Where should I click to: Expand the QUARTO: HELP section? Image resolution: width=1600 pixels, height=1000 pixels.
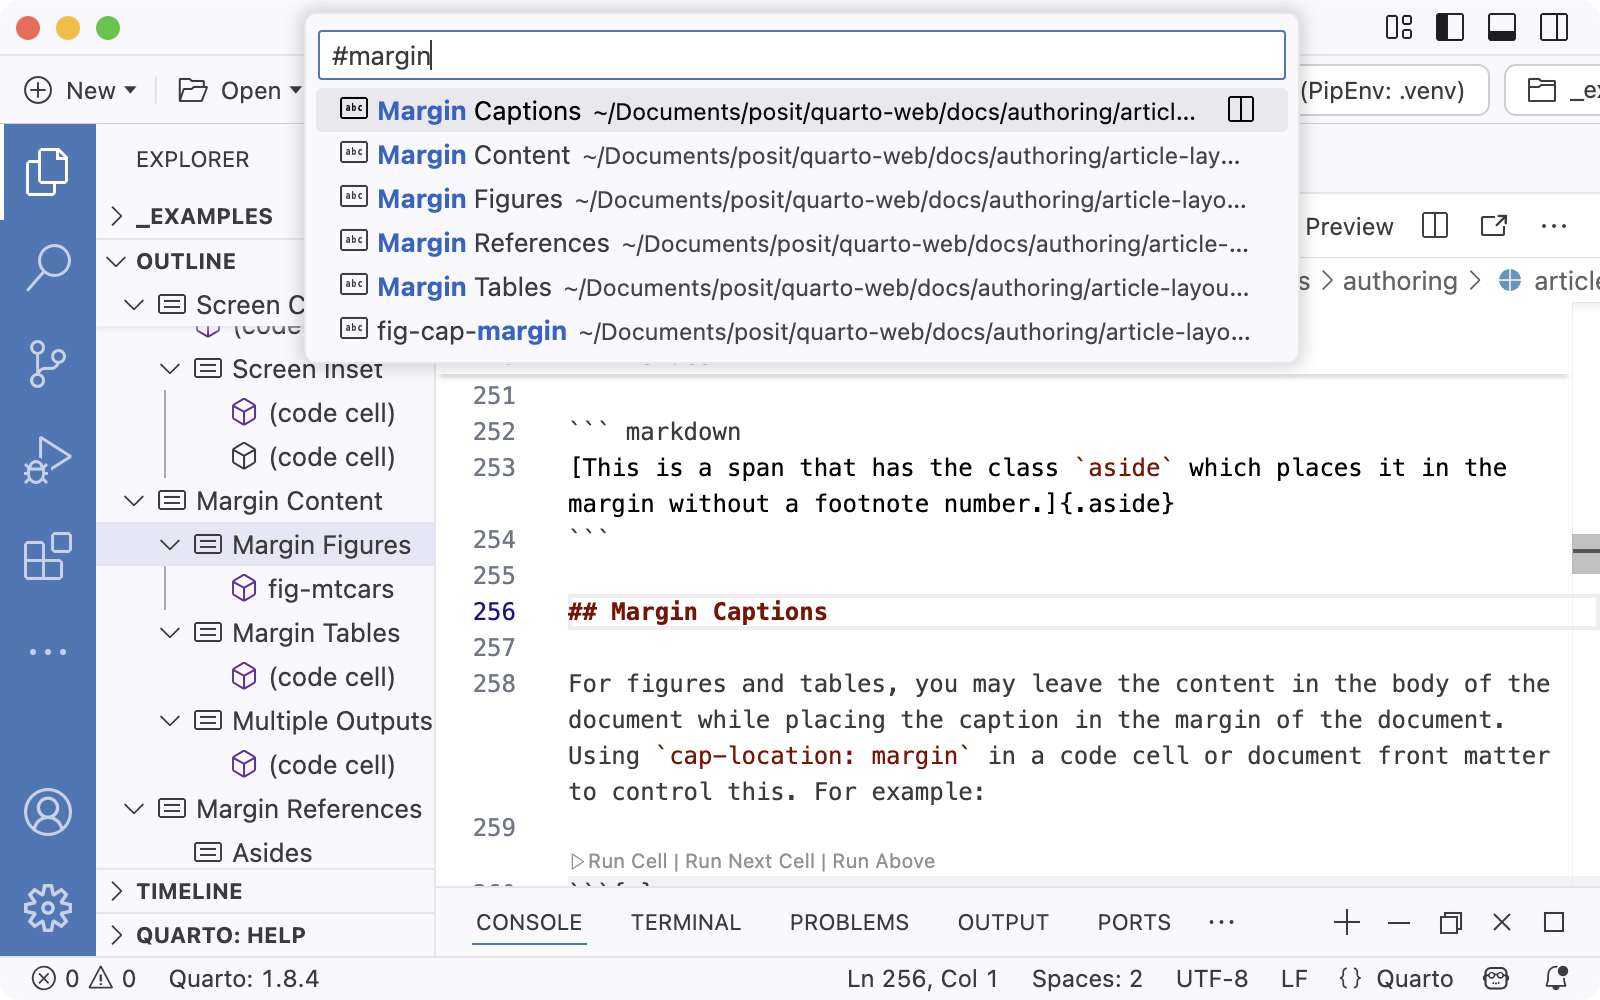click(219, 935)
